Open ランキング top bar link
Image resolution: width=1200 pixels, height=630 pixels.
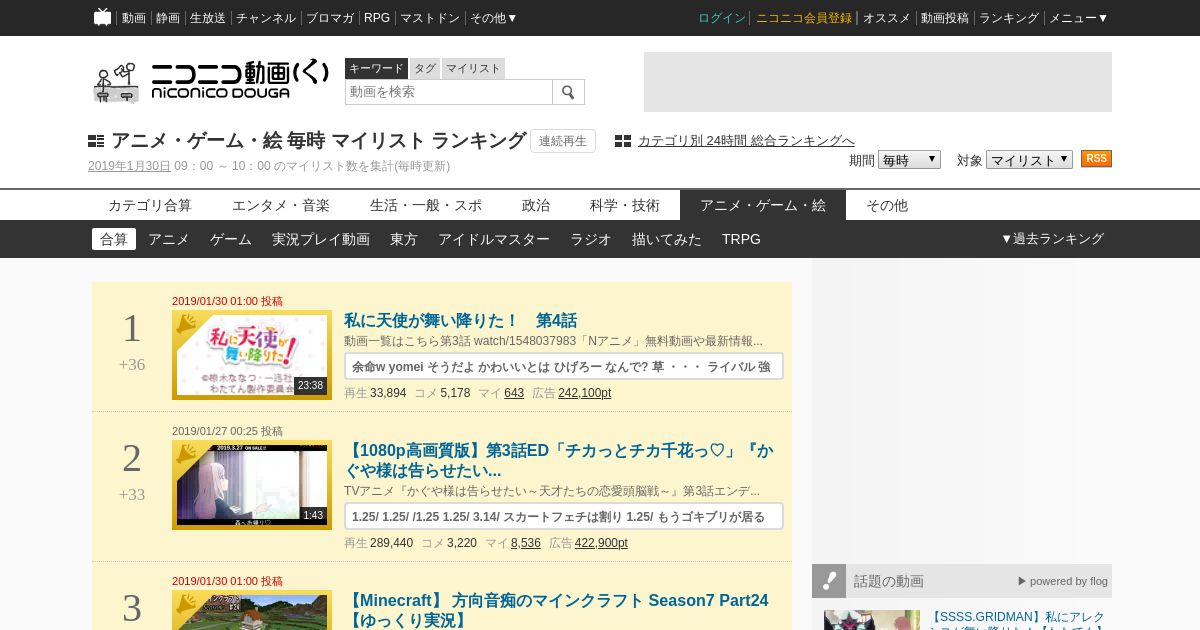(x=1009, y=18)
